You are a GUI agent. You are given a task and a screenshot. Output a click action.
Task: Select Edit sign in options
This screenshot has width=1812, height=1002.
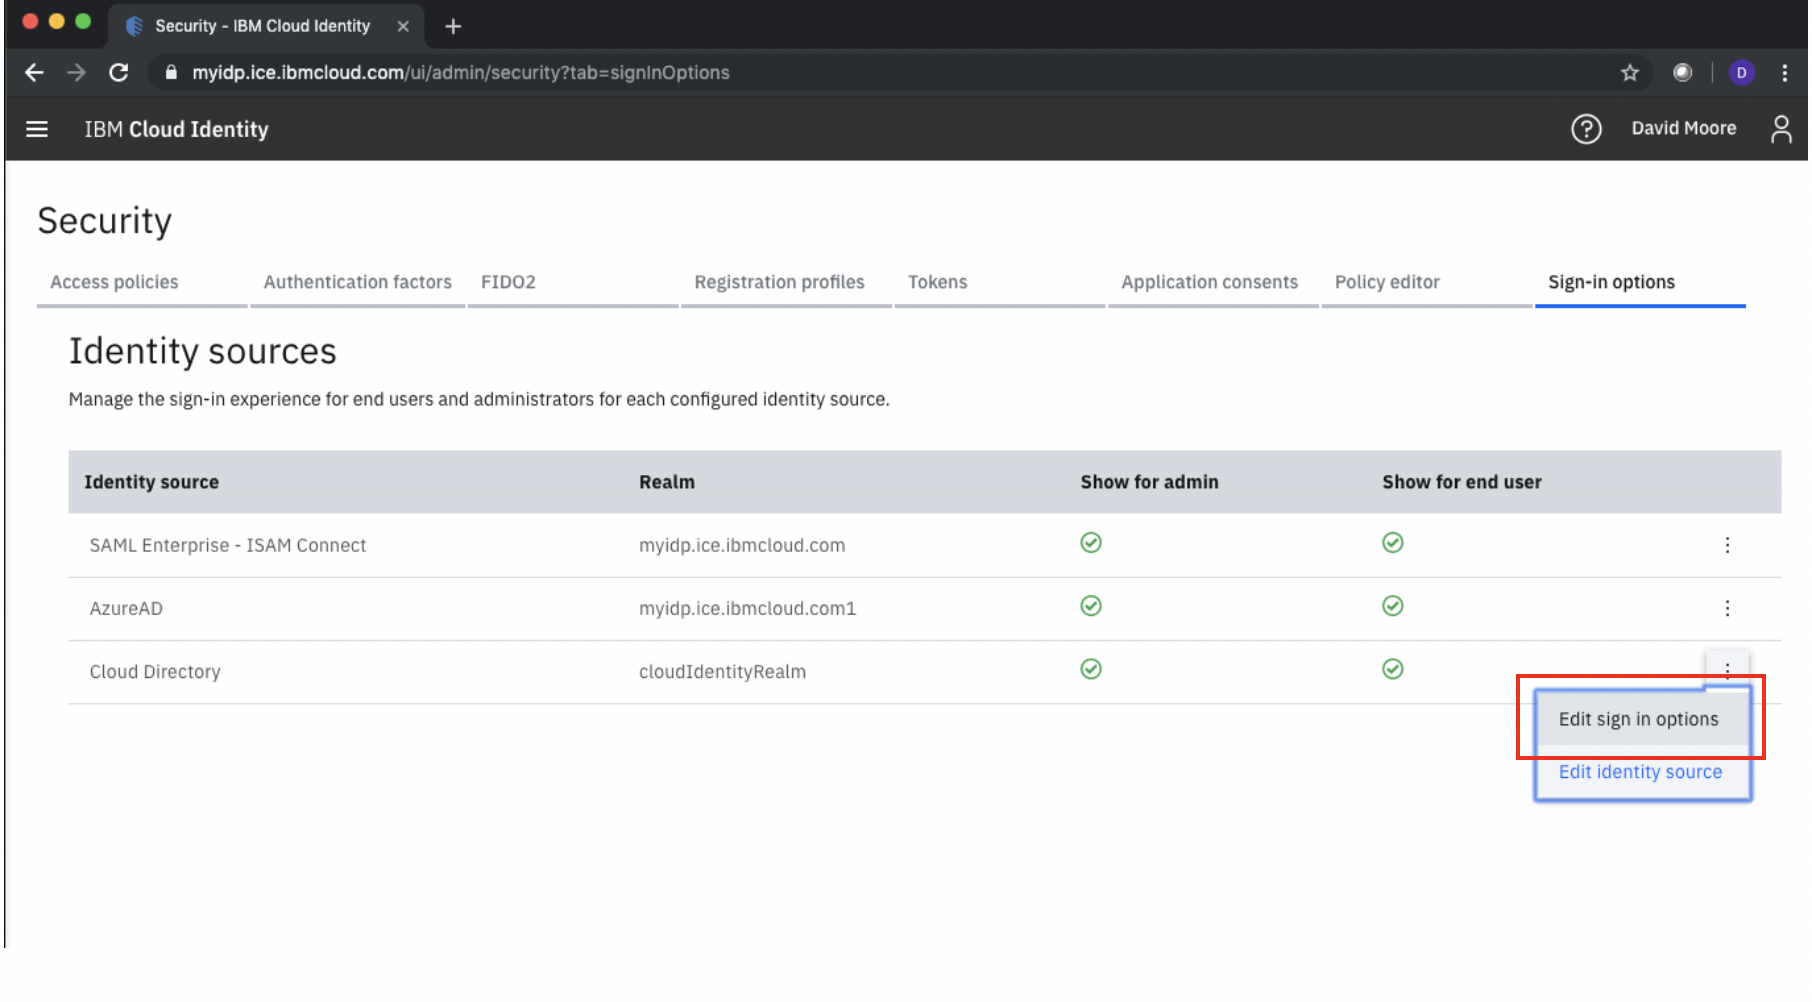click(x=1642, y=719)
